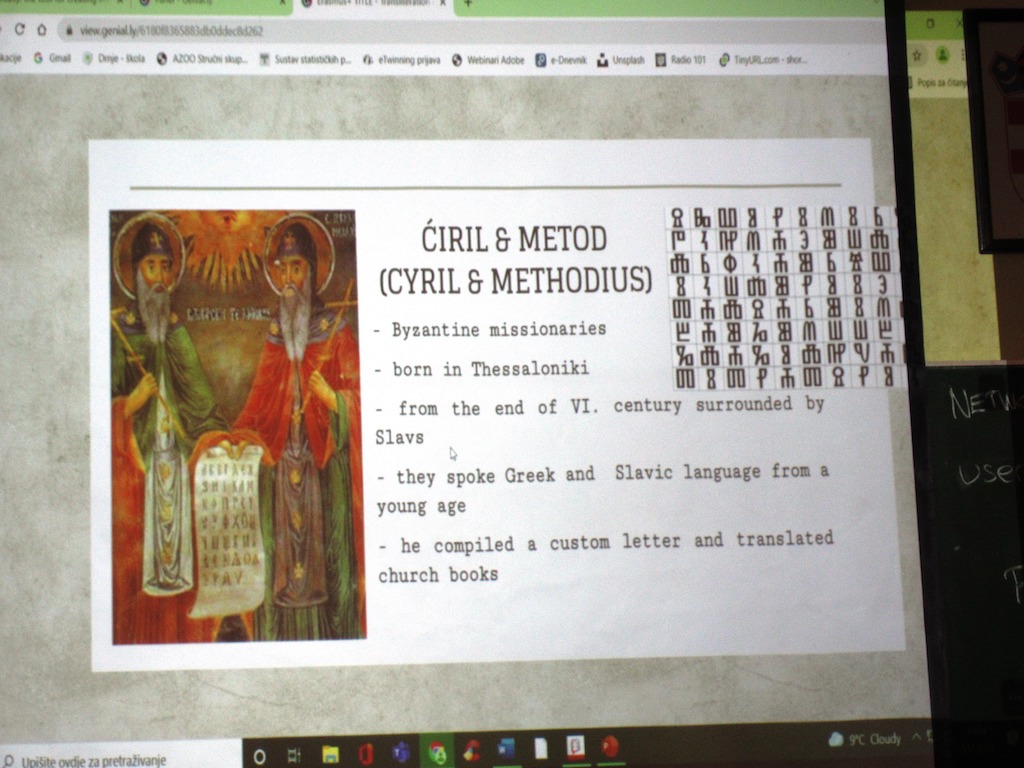Open the TinyURL.com bookmark

pos(763,60)
